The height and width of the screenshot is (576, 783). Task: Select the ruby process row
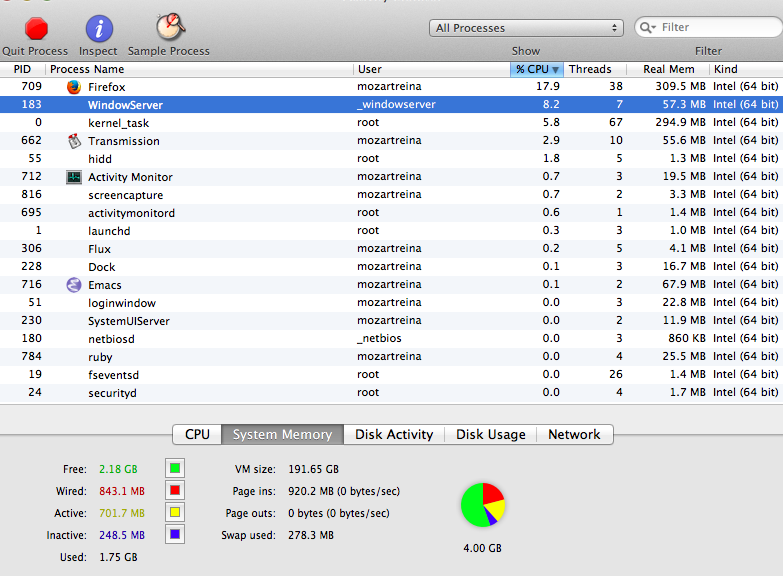392,356
